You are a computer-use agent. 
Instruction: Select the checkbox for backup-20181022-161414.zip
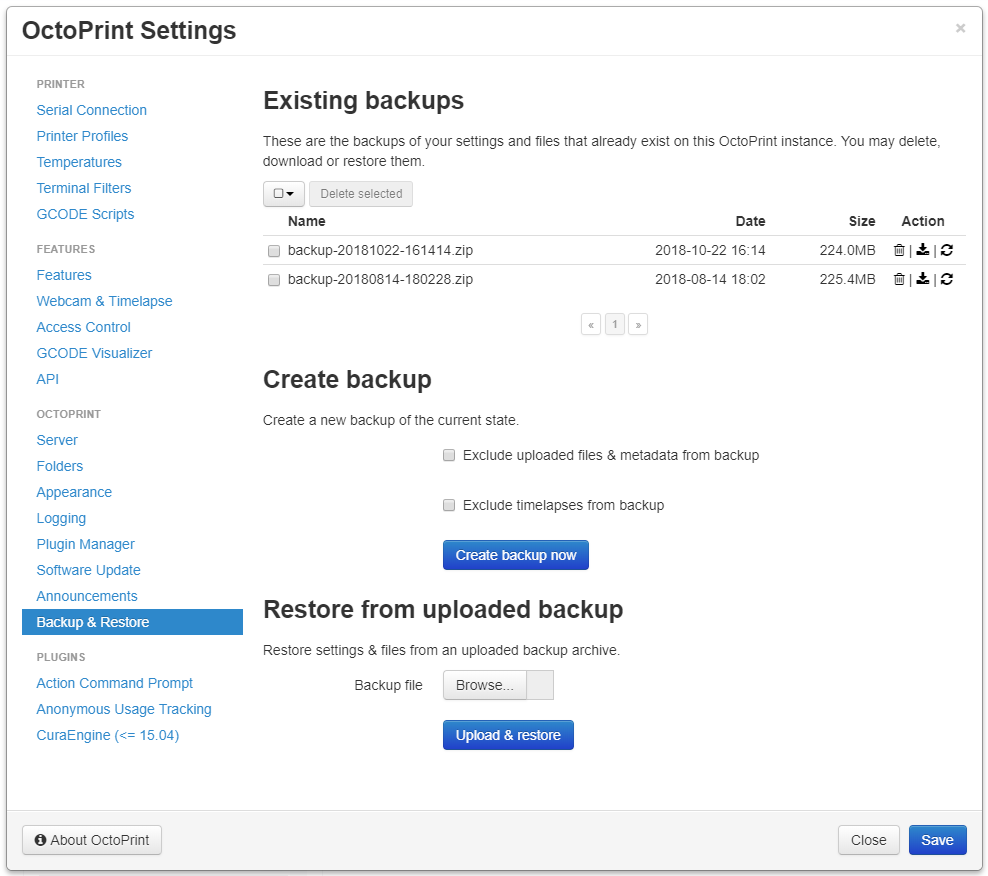click(274, 251)
